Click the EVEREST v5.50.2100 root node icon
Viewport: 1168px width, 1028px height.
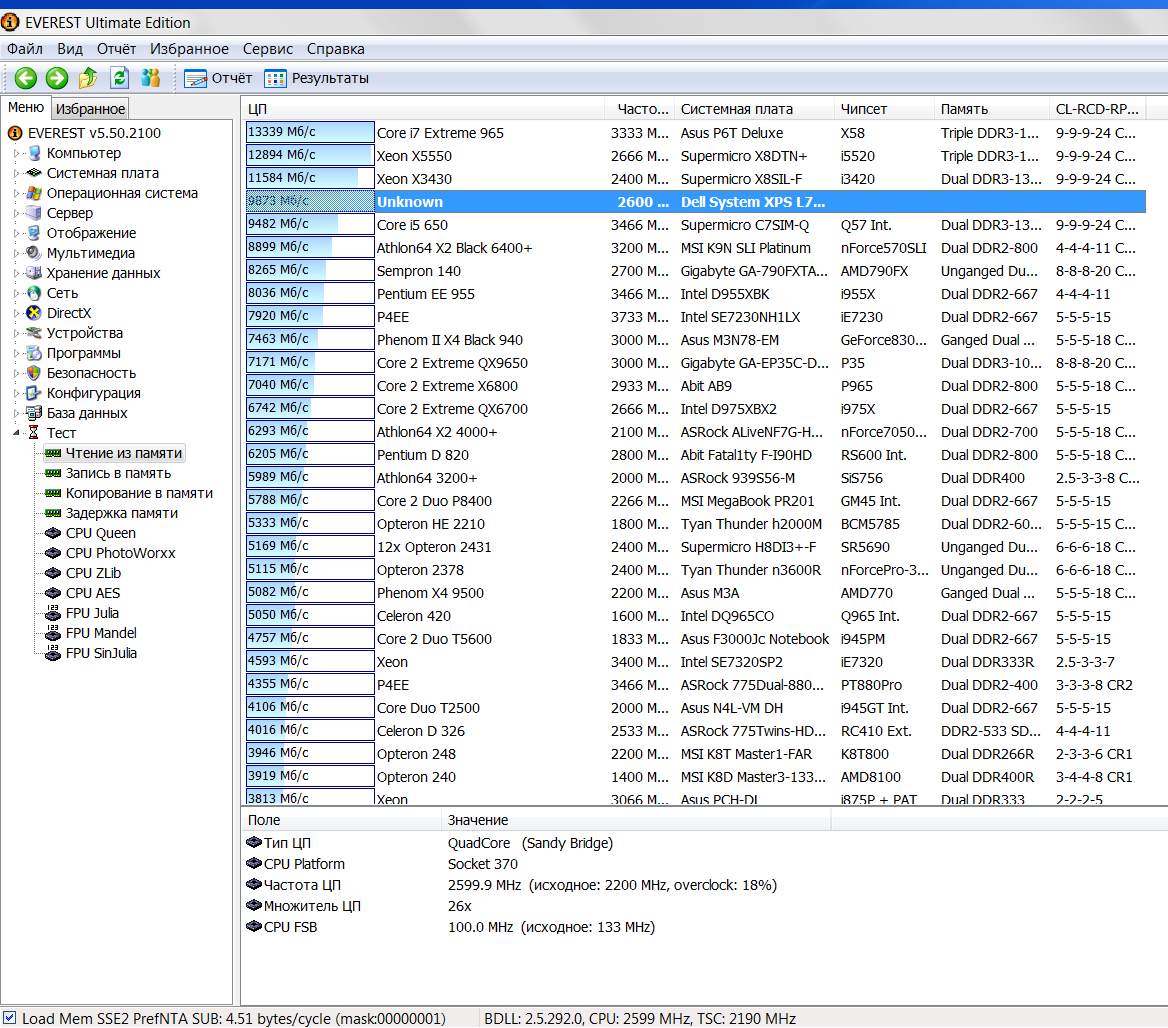(x=15, y=133)
